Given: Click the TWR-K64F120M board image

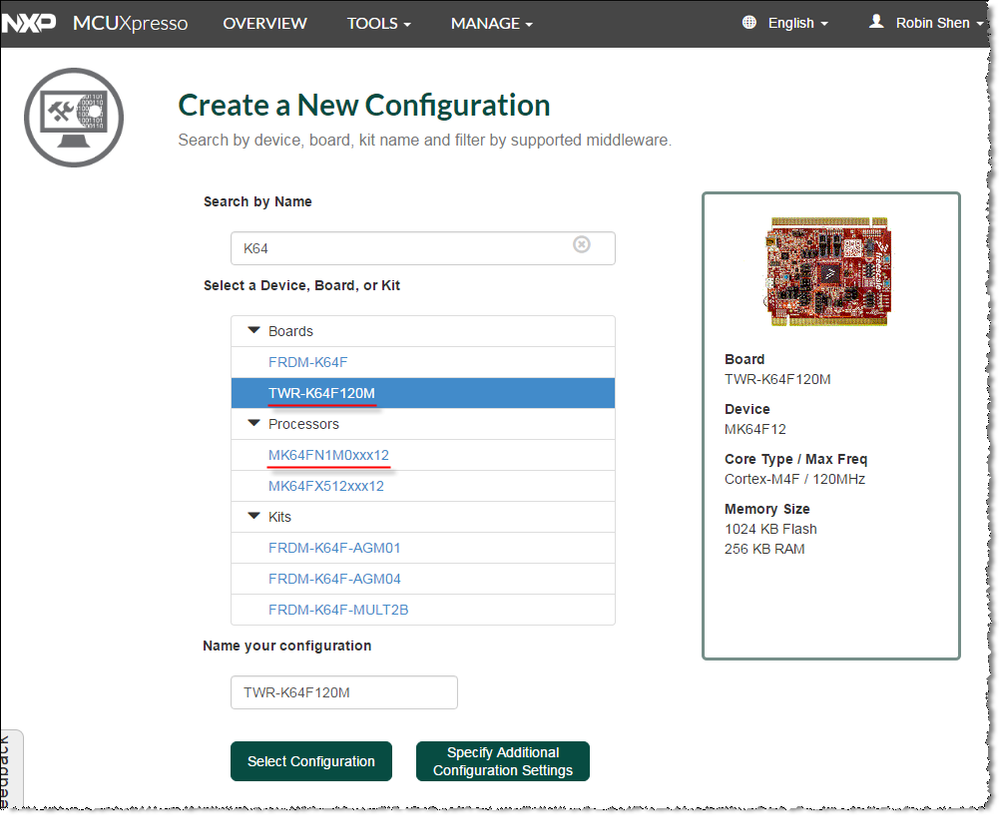Looking at the screenshot, I should 829,272.
